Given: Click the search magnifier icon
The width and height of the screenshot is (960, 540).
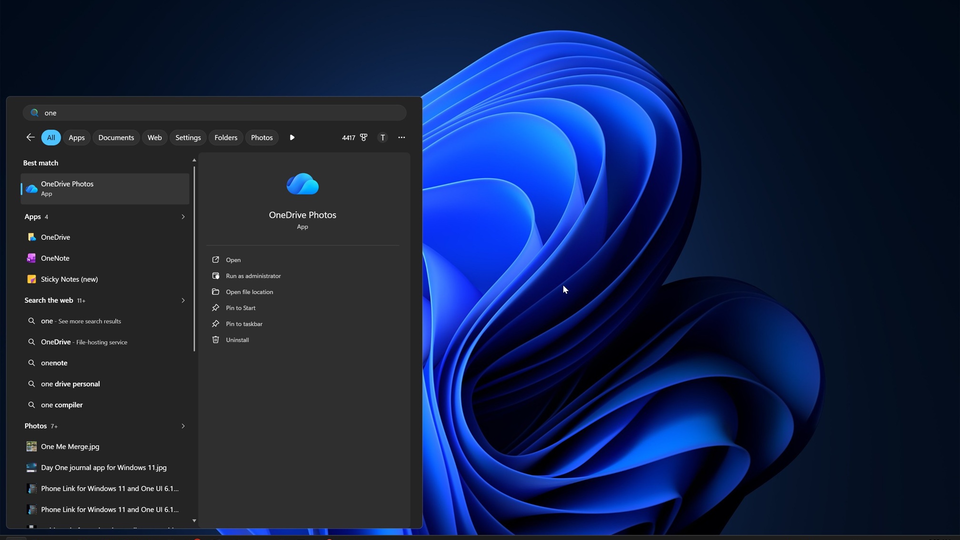Looking at the screenshot, I should click(x=34, y=113).
